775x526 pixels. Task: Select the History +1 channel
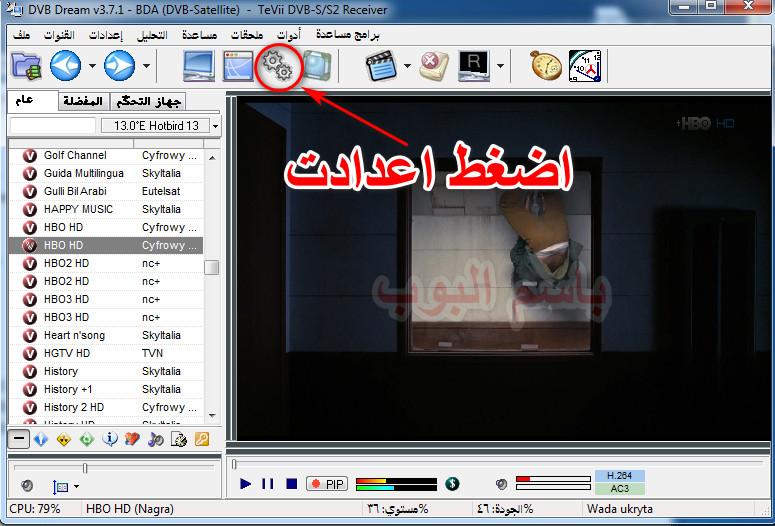tap(106, 390)
